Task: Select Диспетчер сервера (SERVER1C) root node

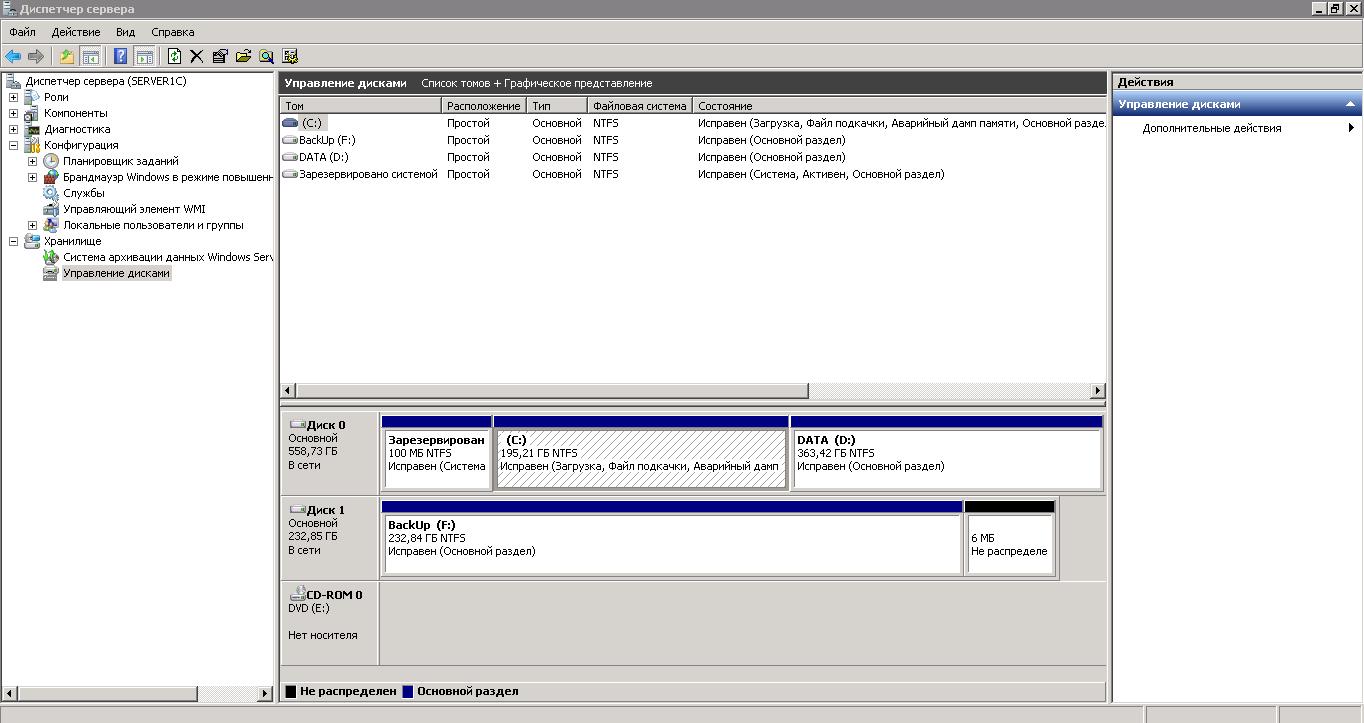Action: tap(106, 81)
